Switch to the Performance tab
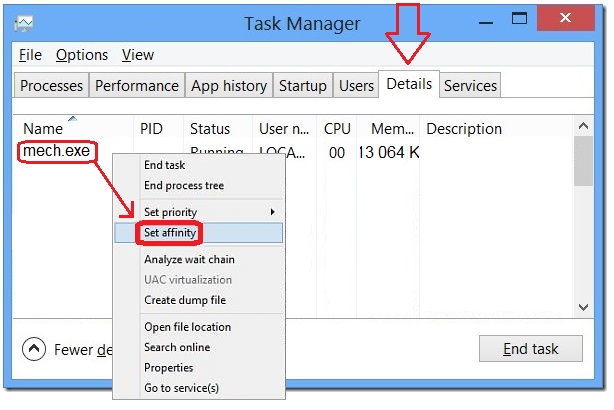The image size is (614, 410). coord(137,86)
